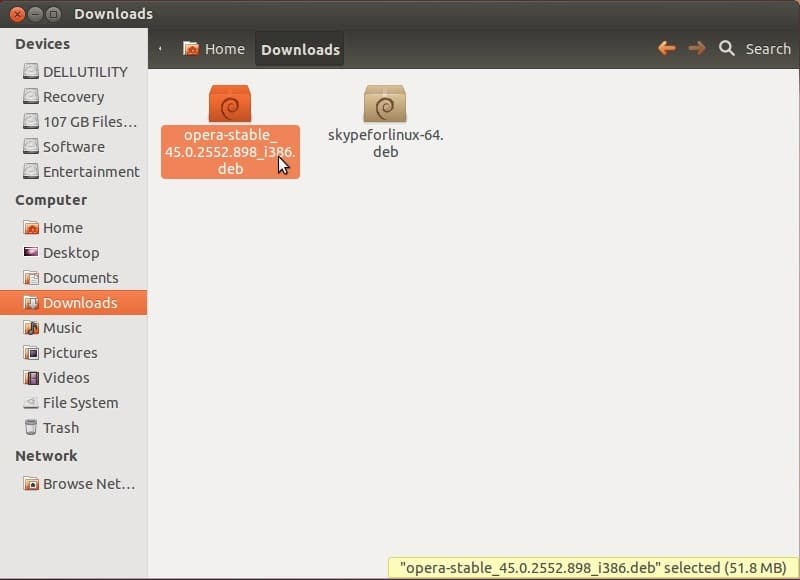
Task: Click the Pictures folder icon in sidebar
Action: [31, 352]
